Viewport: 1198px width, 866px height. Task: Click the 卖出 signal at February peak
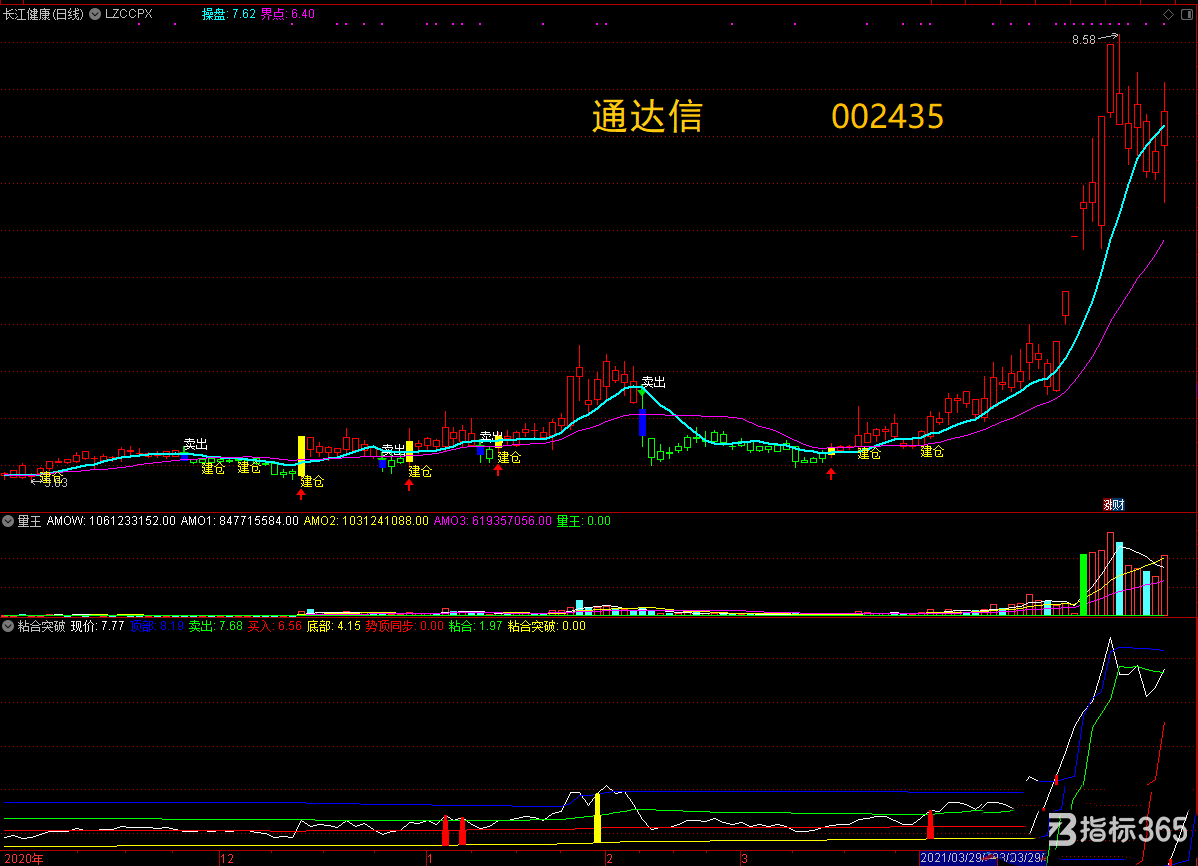[x=653, y=382]
